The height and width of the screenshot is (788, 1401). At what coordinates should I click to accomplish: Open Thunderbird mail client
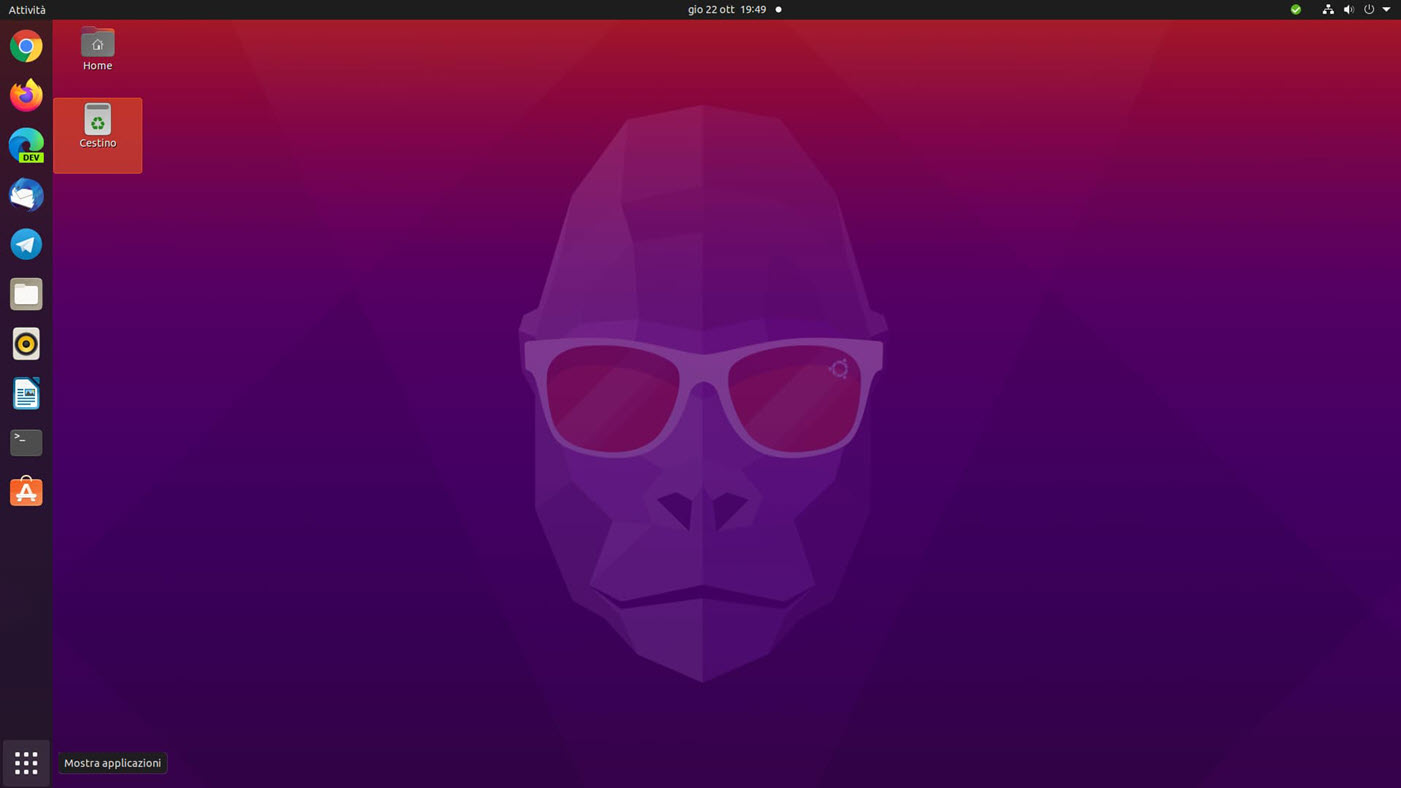(25, 194)
